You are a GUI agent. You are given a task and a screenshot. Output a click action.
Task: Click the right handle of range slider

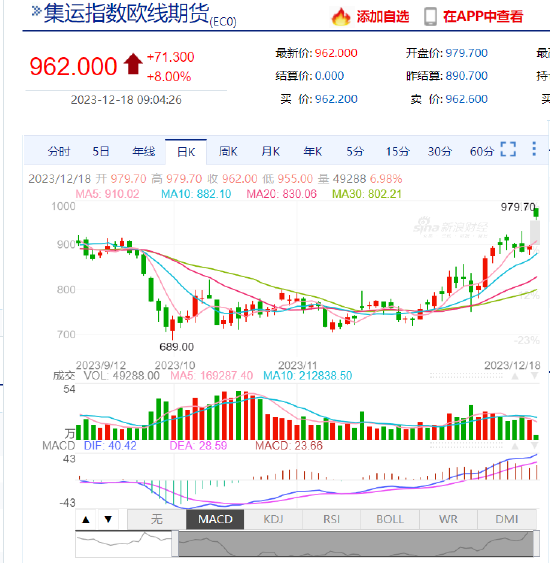tap(536, 543)
